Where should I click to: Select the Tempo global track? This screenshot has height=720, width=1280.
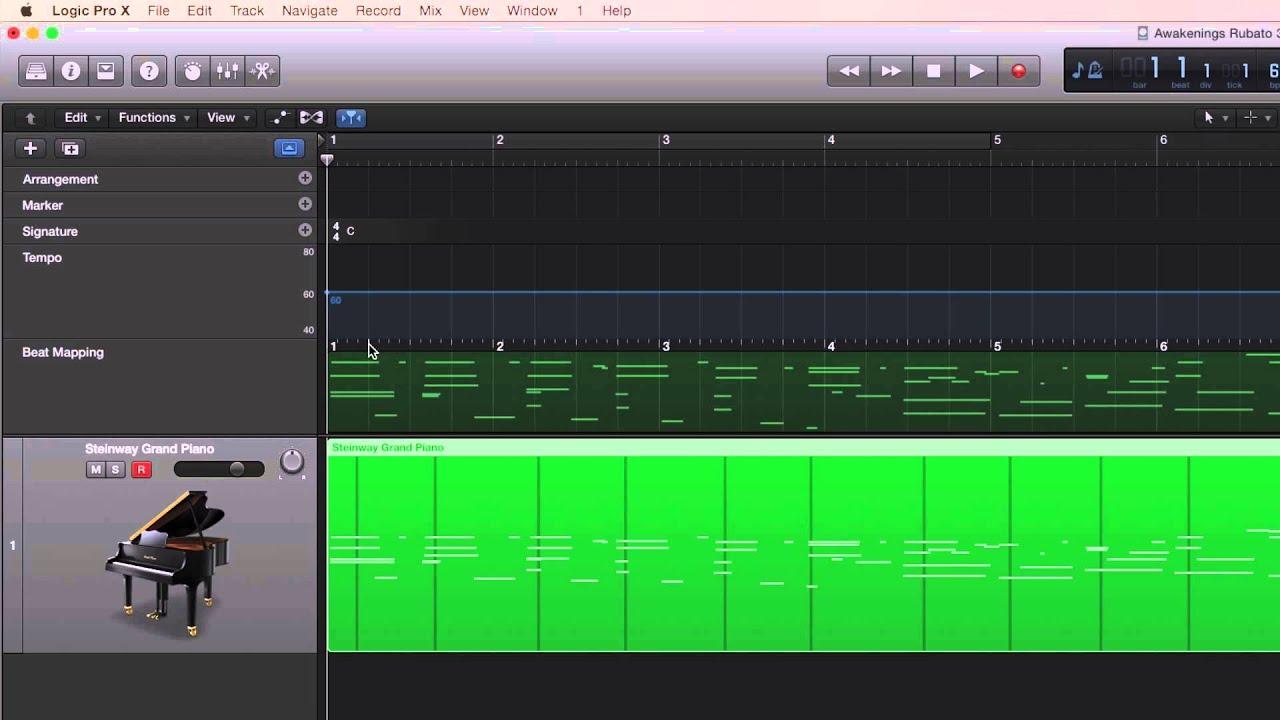pyautogui.click(x=42, y=257)
